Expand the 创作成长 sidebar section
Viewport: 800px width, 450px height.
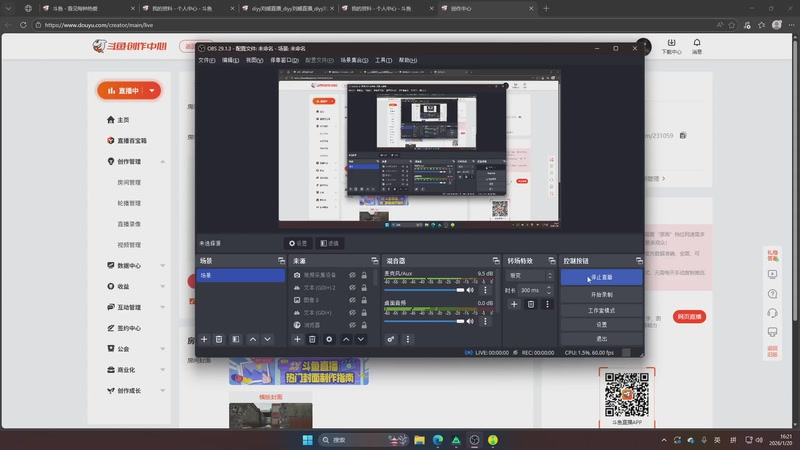[162, 391]
